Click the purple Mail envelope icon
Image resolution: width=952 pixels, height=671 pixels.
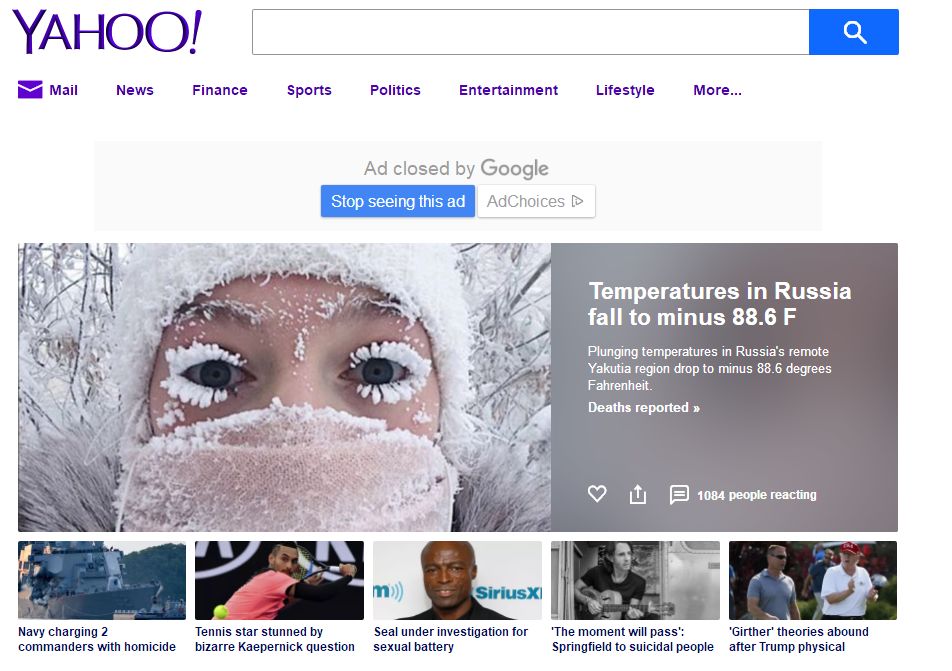point(30,90)
